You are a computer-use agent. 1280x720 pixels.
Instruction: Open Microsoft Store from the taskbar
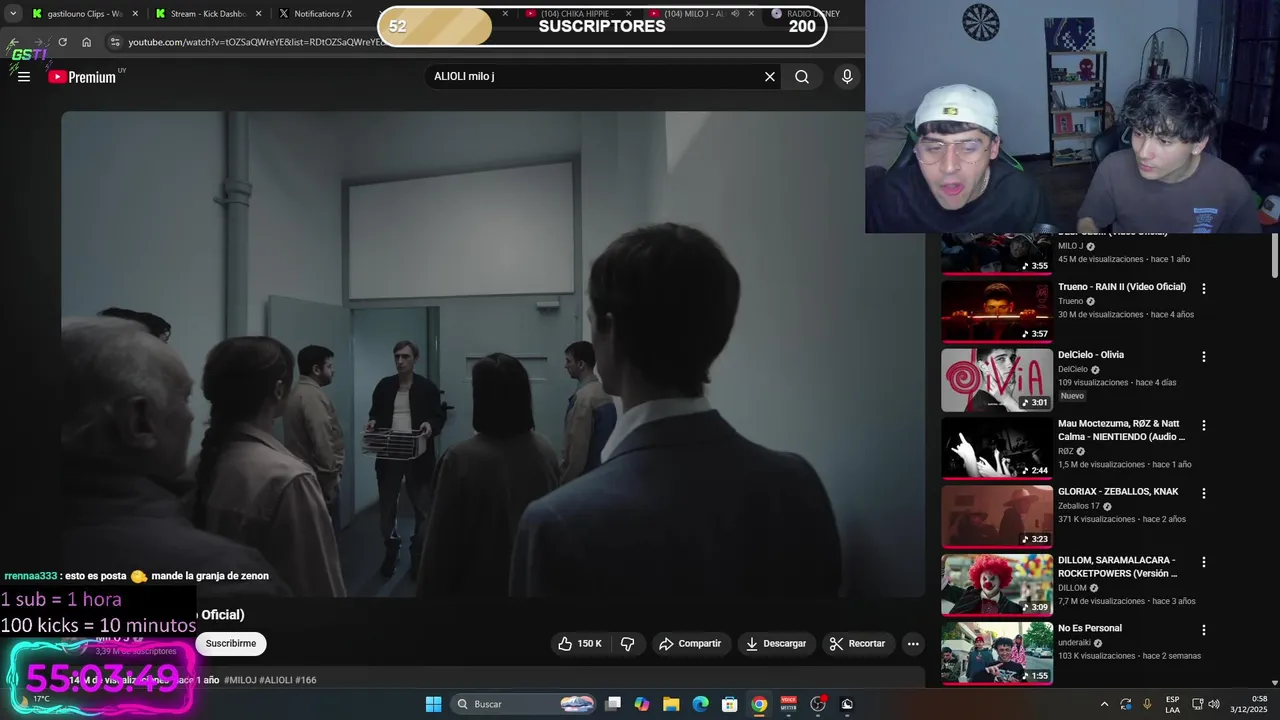730,704
